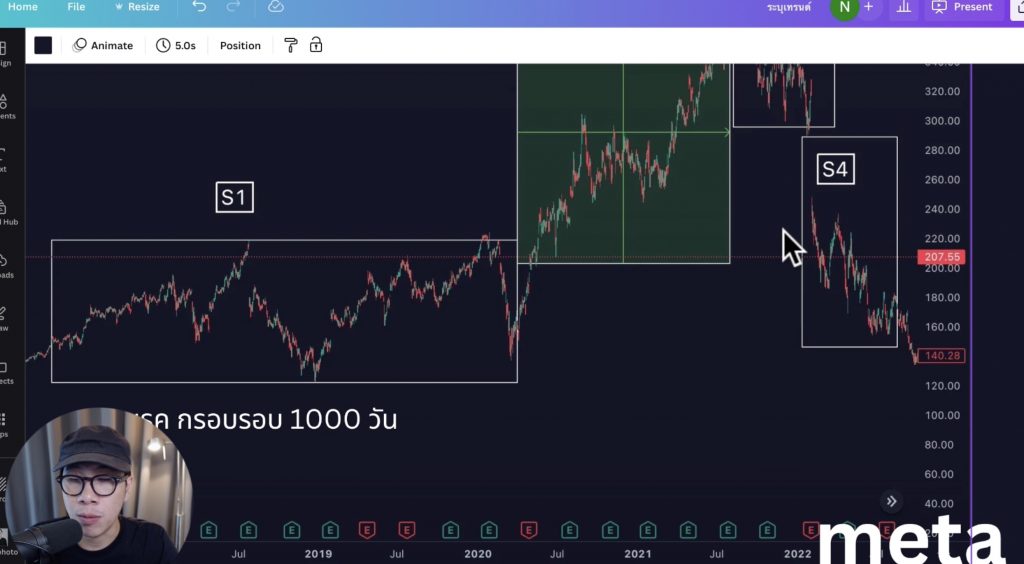Click the double chevron scroll button

(x=891, y=501)
